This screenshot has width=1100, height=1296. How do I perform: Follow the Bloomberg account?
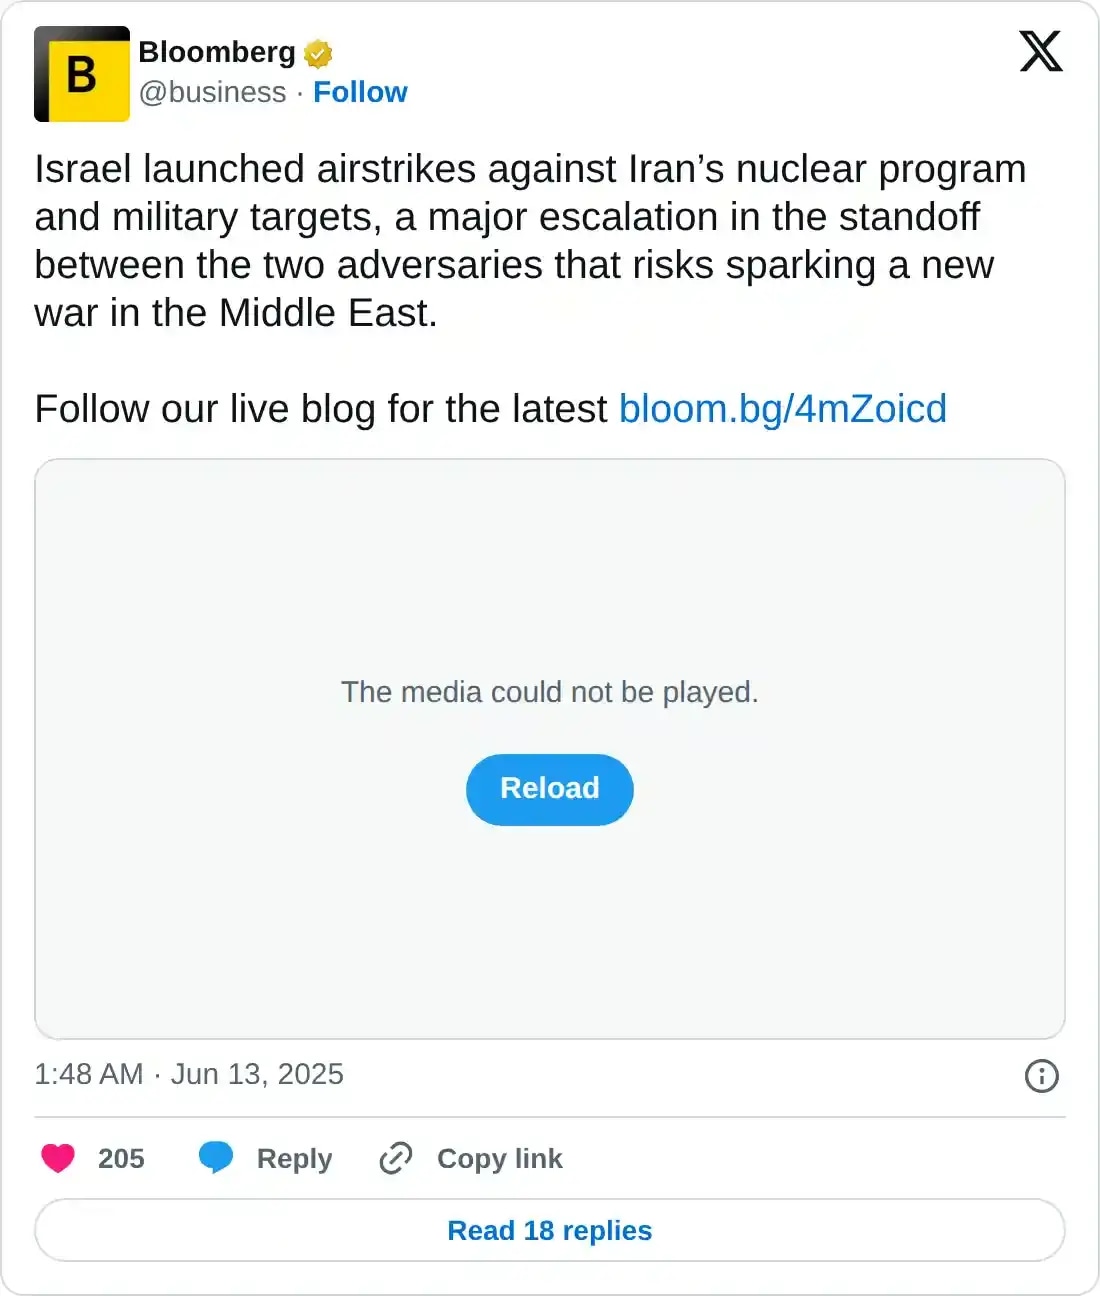[x=361, y=92]
